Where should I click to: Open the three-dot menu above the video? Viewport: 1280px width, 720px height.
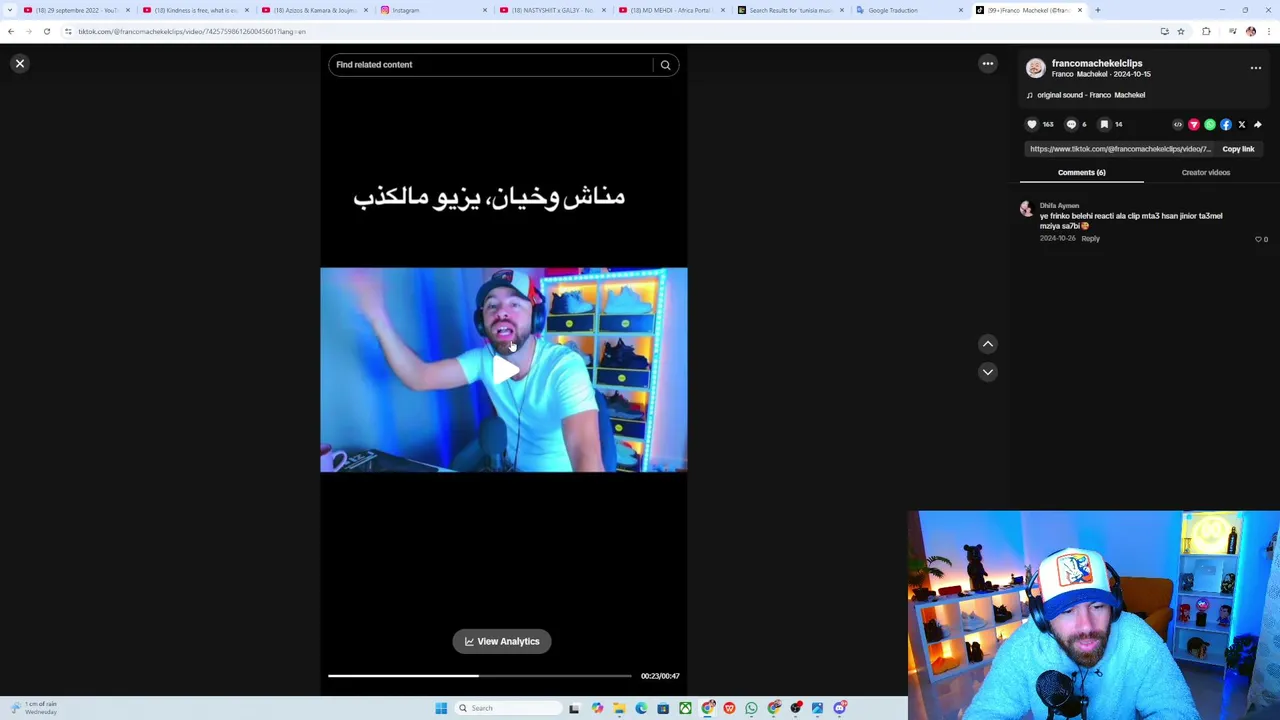pyautogui.click(x=988, y=64)
